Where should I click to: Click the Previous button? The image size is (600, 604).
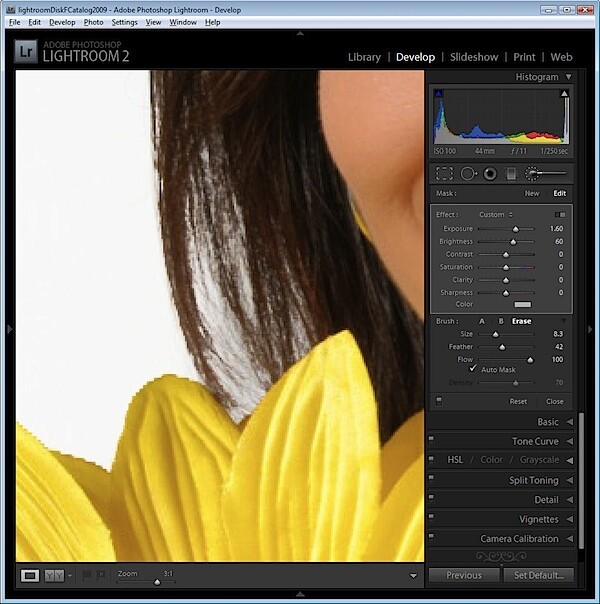coord(464,575)
